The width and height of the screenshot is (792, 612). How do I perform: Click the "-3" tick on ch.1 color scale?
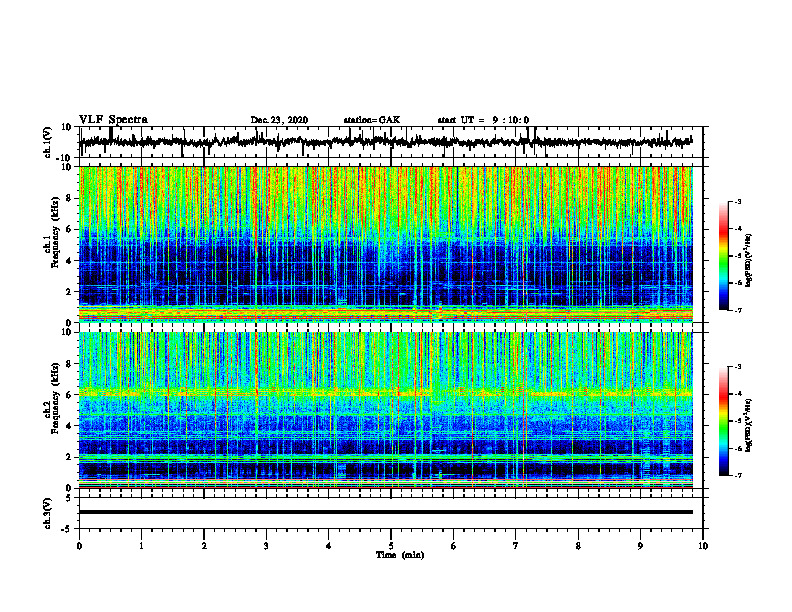[737, 201]
